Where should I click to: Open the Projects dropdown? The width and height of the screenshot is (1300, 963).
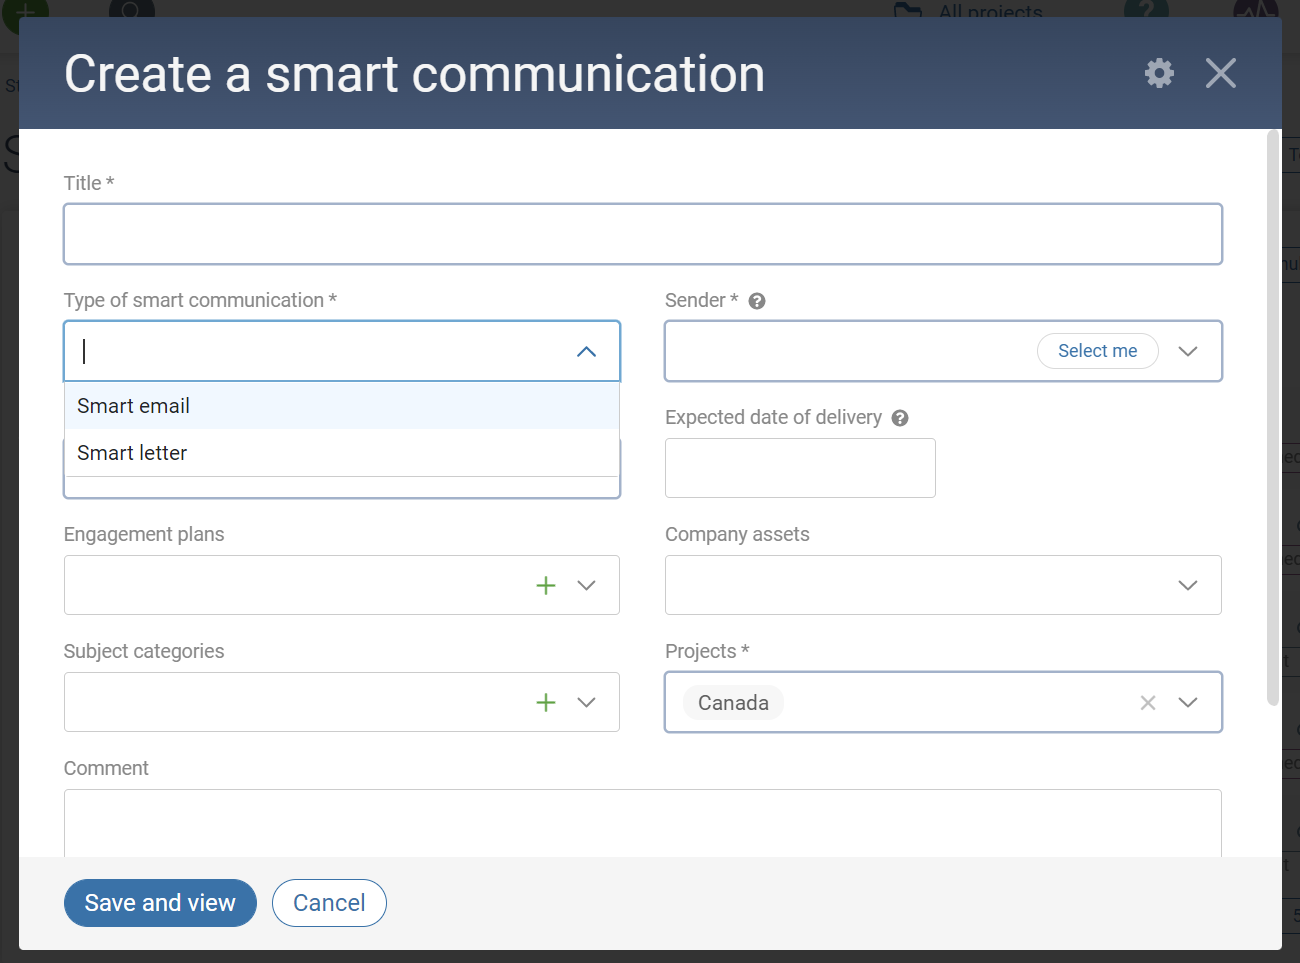click(x=1188, y=702)
